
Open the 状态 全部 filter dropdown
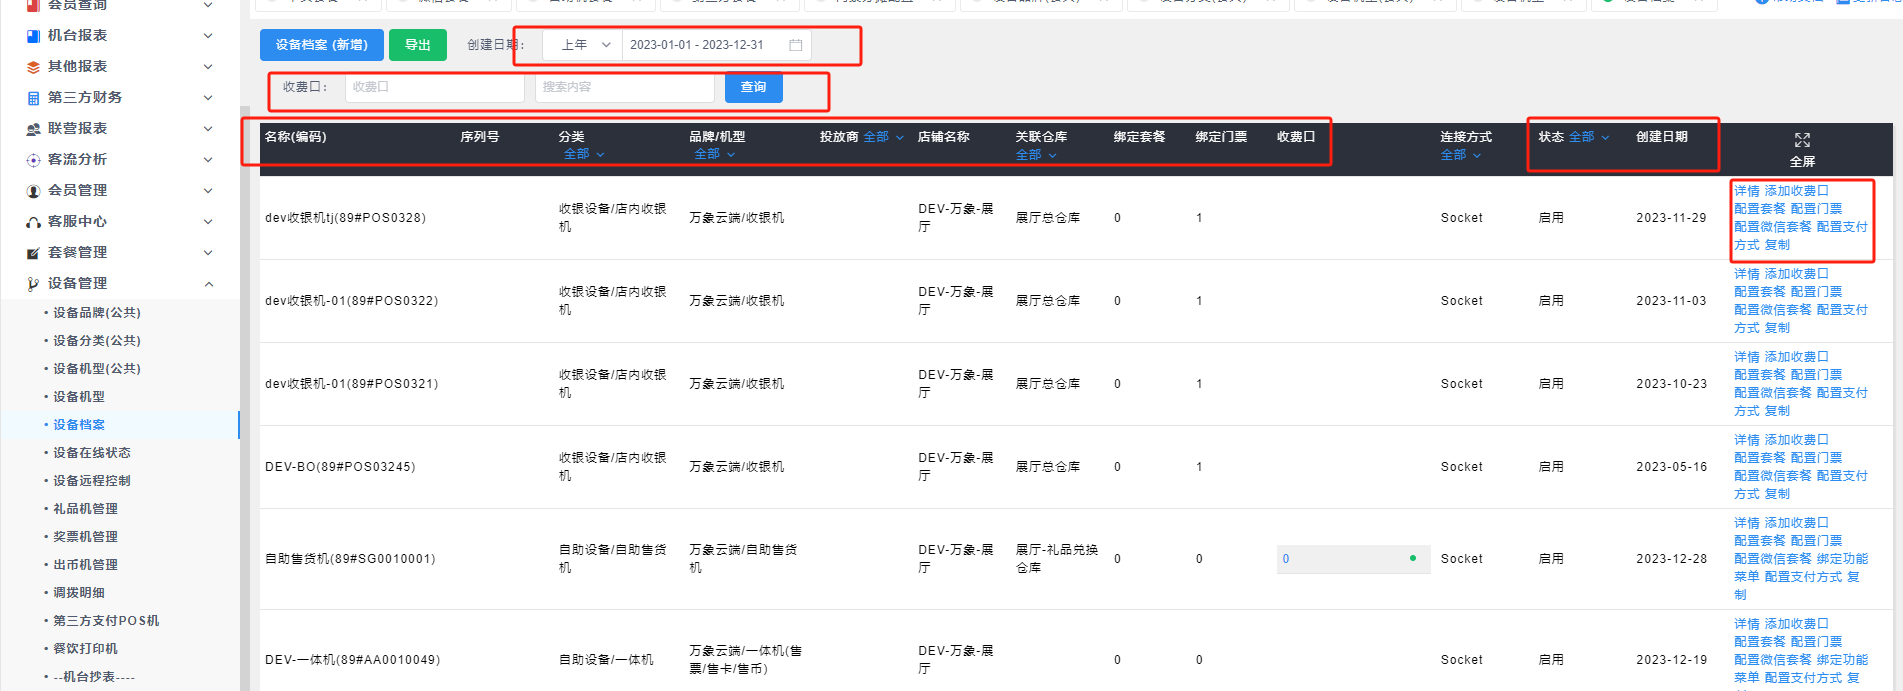[1589, 137]
